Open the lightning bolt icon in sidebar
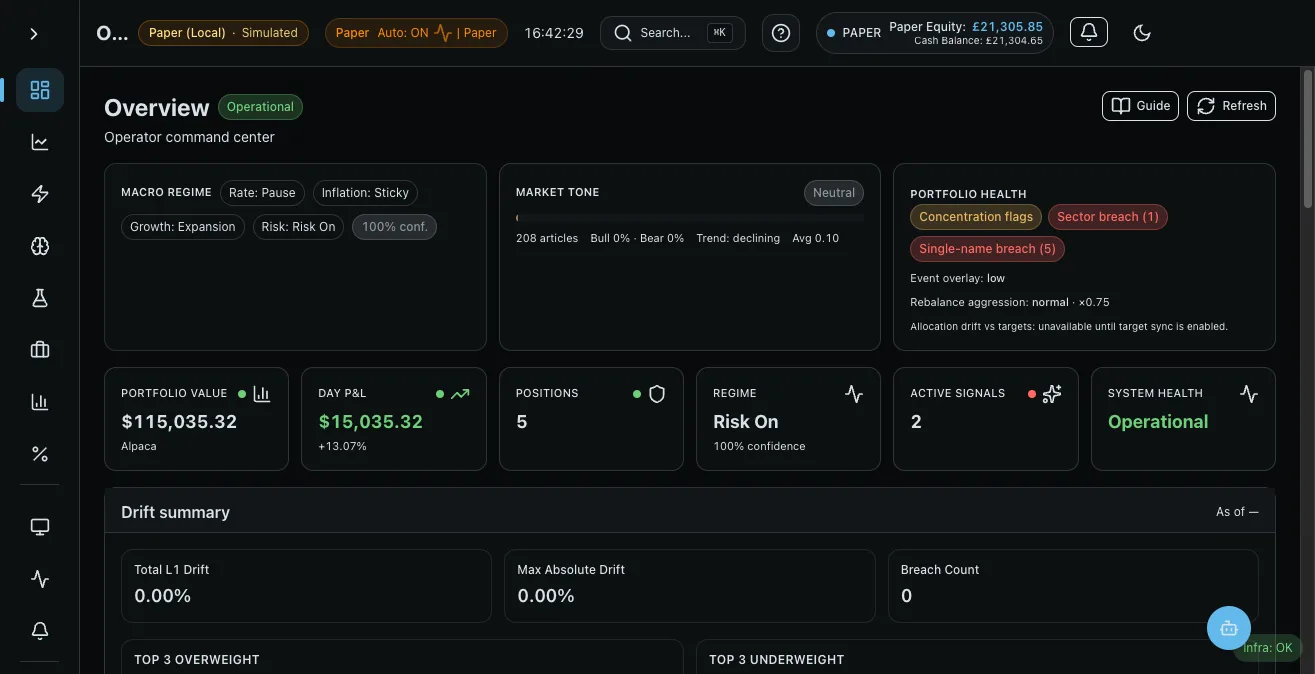Viewport: 1315px width, 674px height. [x=40, y=194]
